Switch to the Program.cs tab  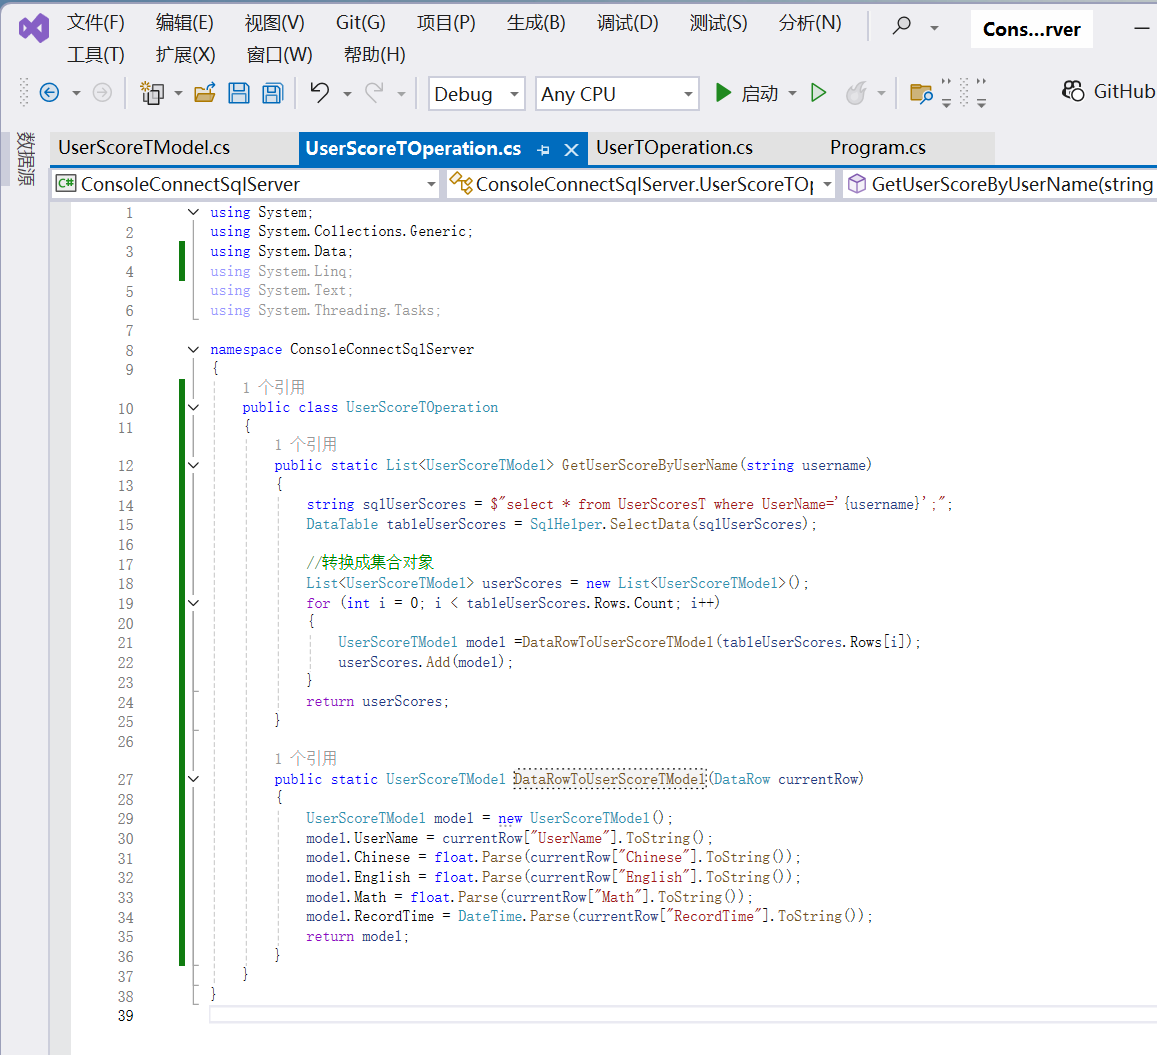tap(877, 147)
